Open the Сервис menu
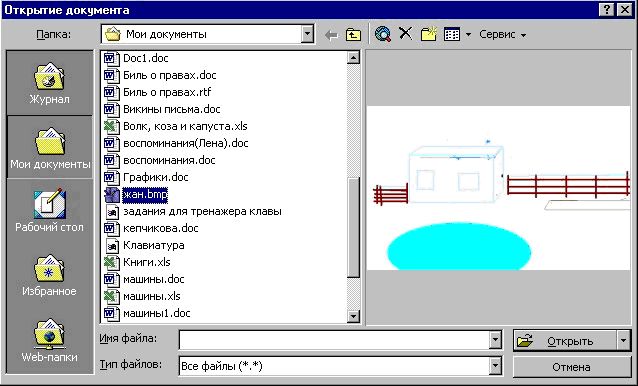The width and height of the screenshot is (638, 386). 502,35
